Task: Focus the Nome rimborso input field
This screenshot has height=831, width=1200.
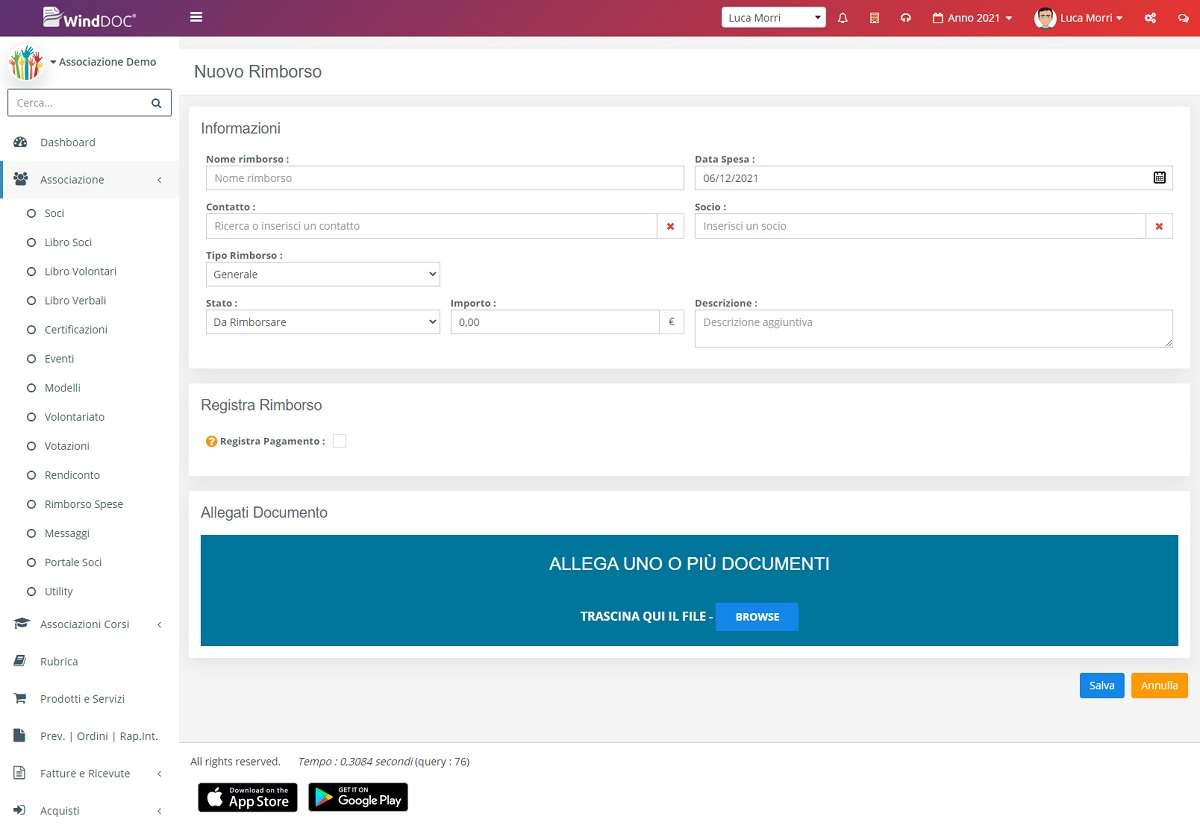Action: 445,178
